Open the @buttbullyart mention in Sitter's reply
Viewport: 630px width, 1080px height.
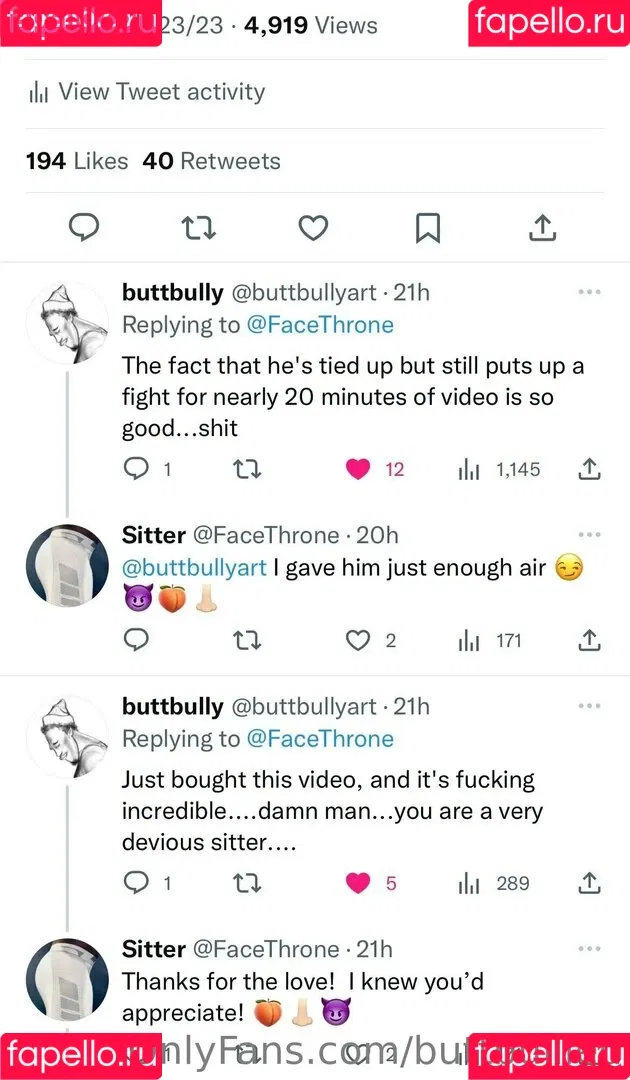click(x=194, y=568)
